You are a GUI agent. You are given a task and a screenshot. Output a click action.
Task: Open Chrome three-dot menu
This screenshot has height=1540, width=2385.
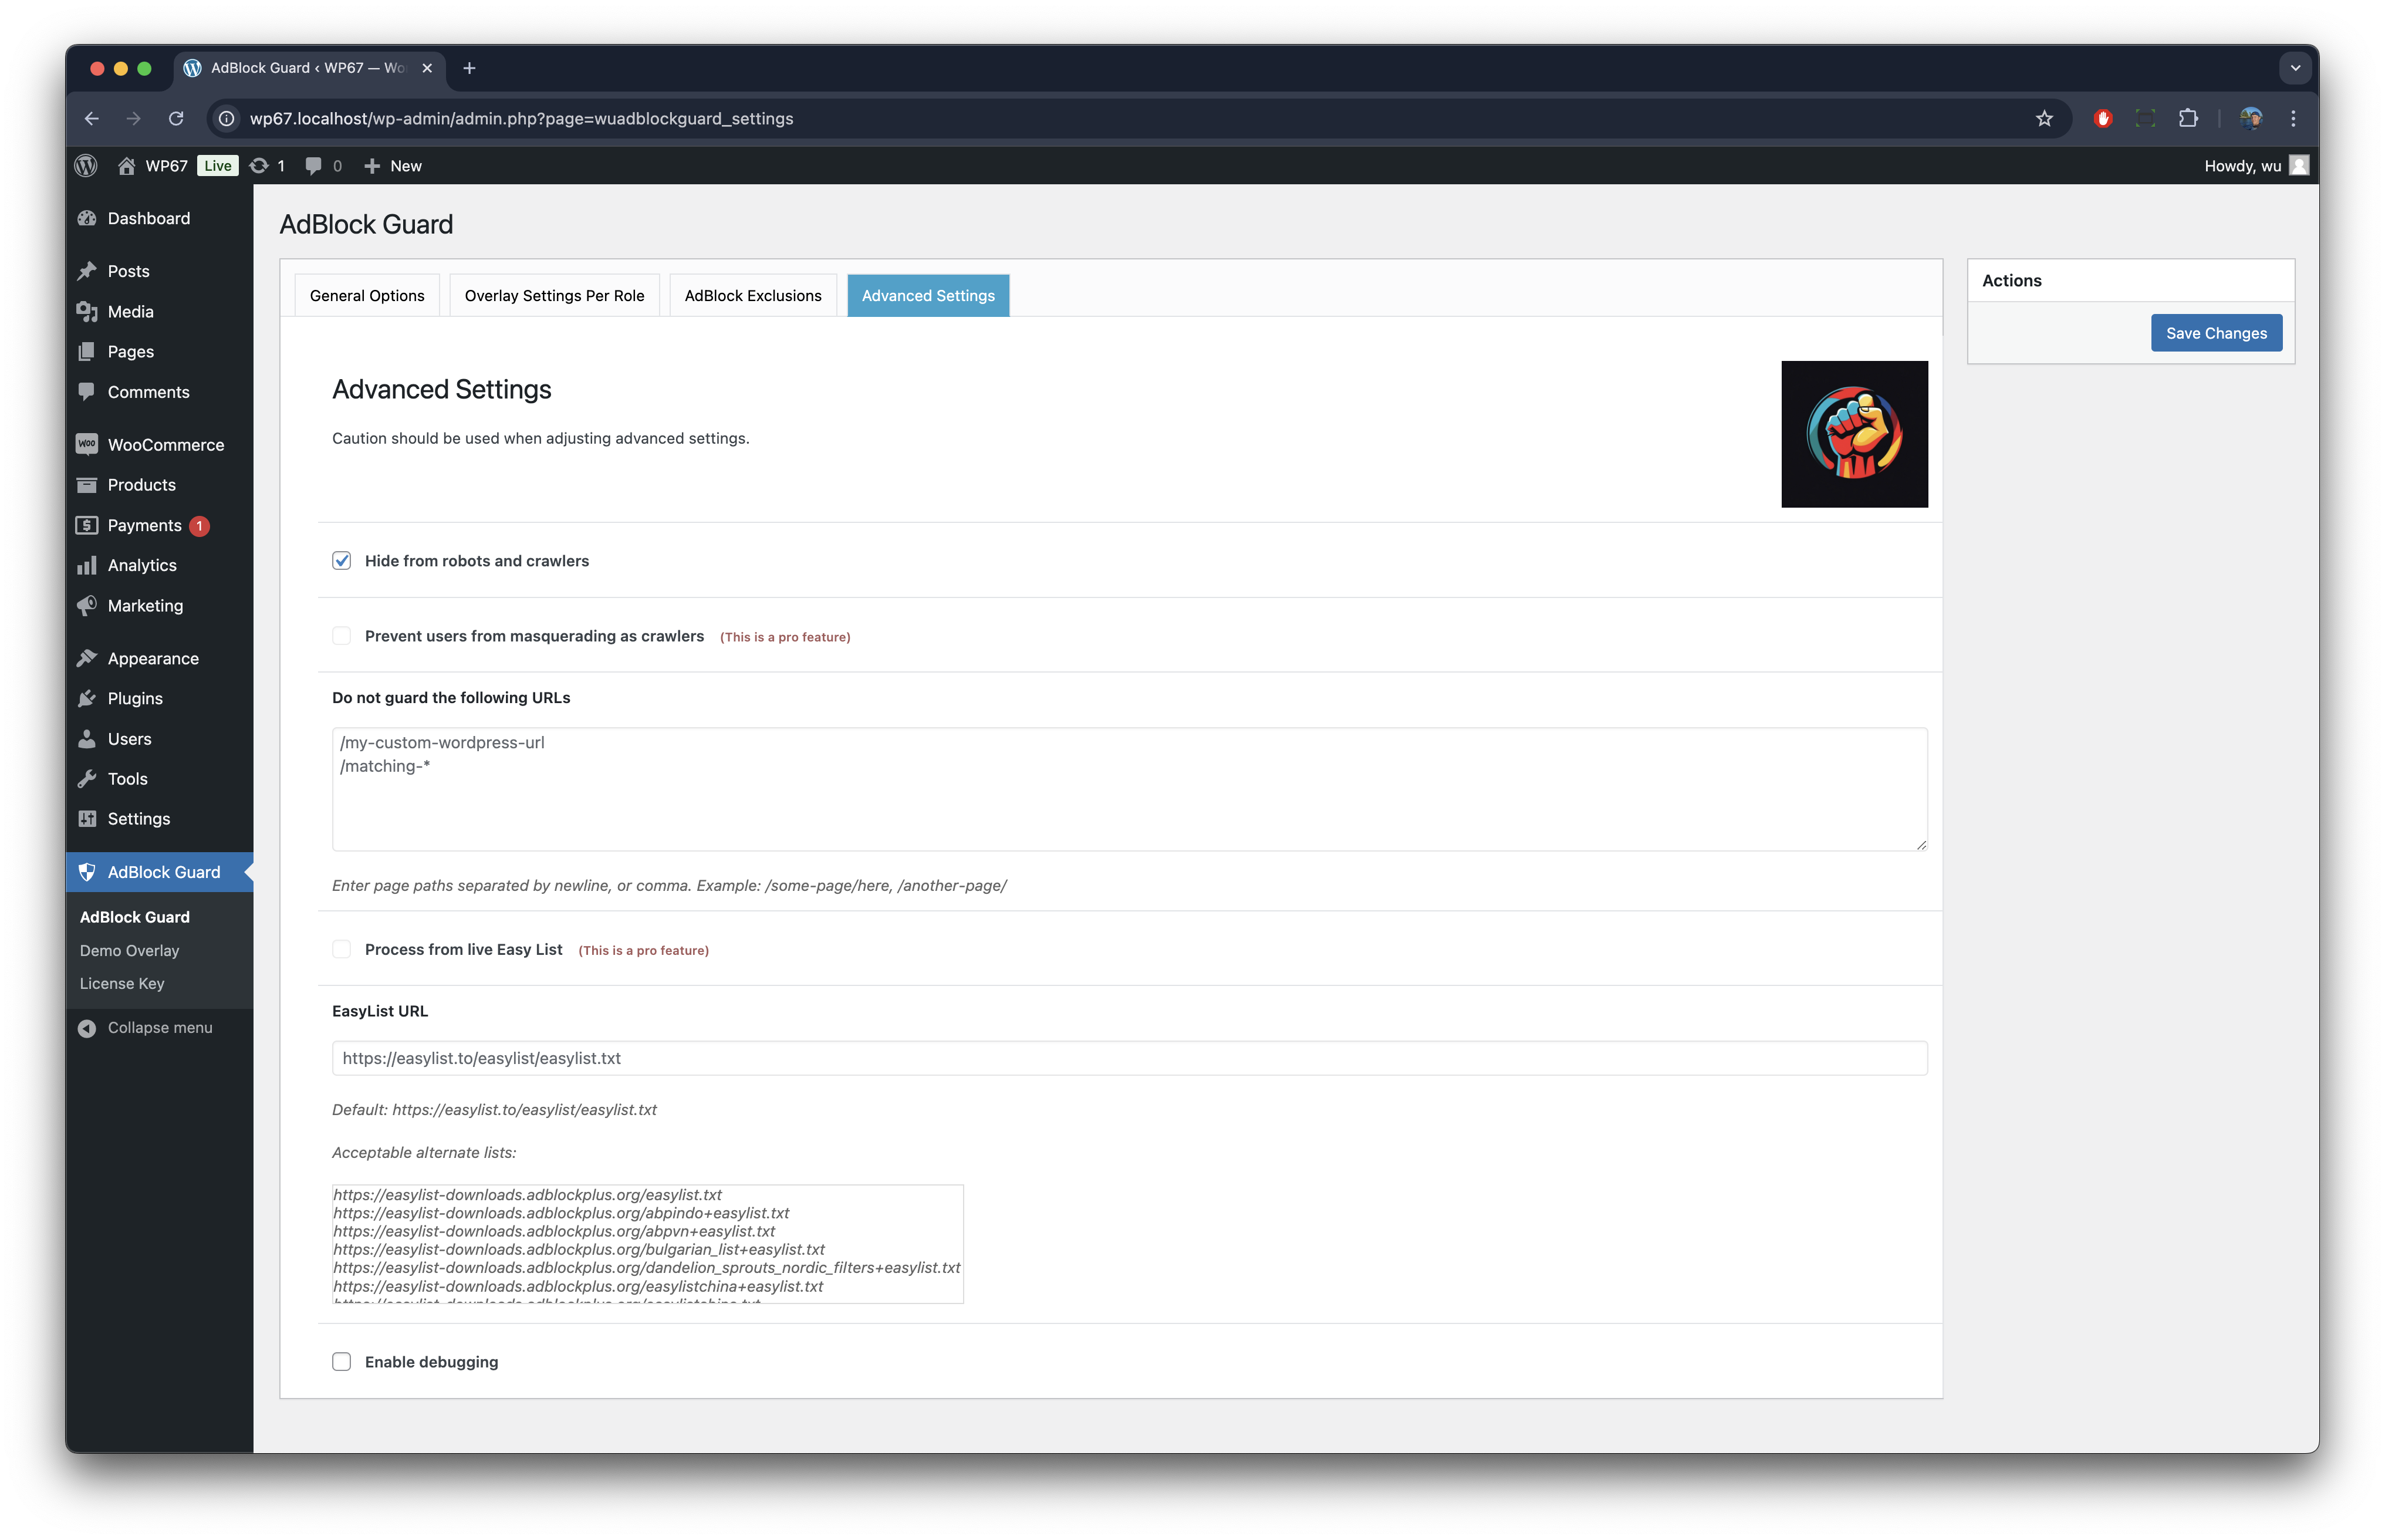(x=2293, y=118)
